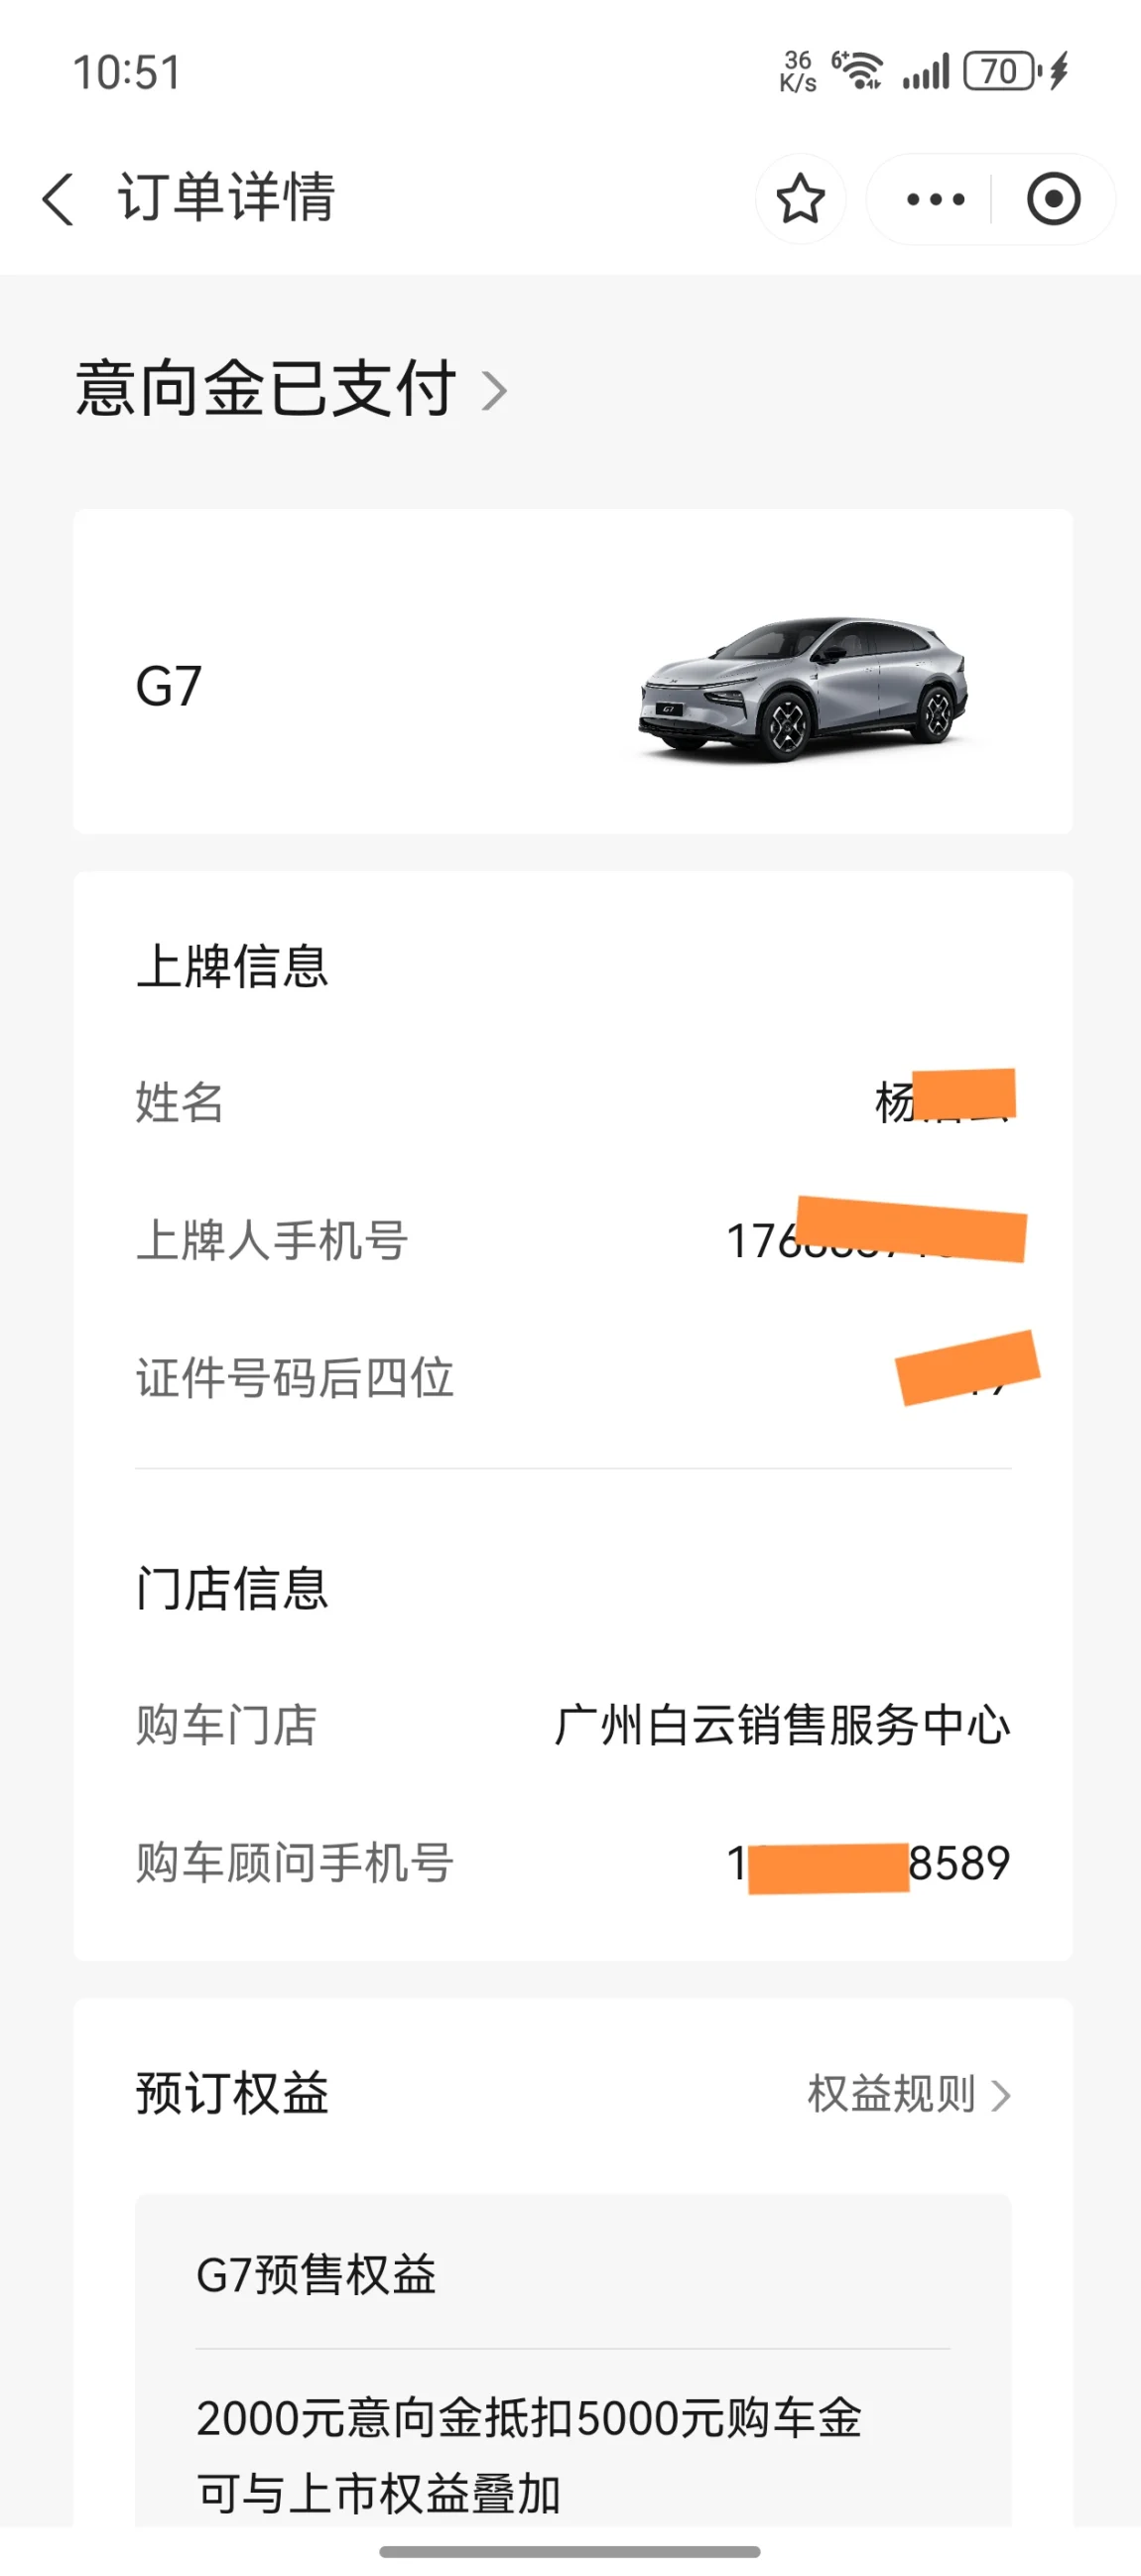The image size is (1141, 2576).
Task: Tap the 意向金已支付 heading
Action: [266, 388]
